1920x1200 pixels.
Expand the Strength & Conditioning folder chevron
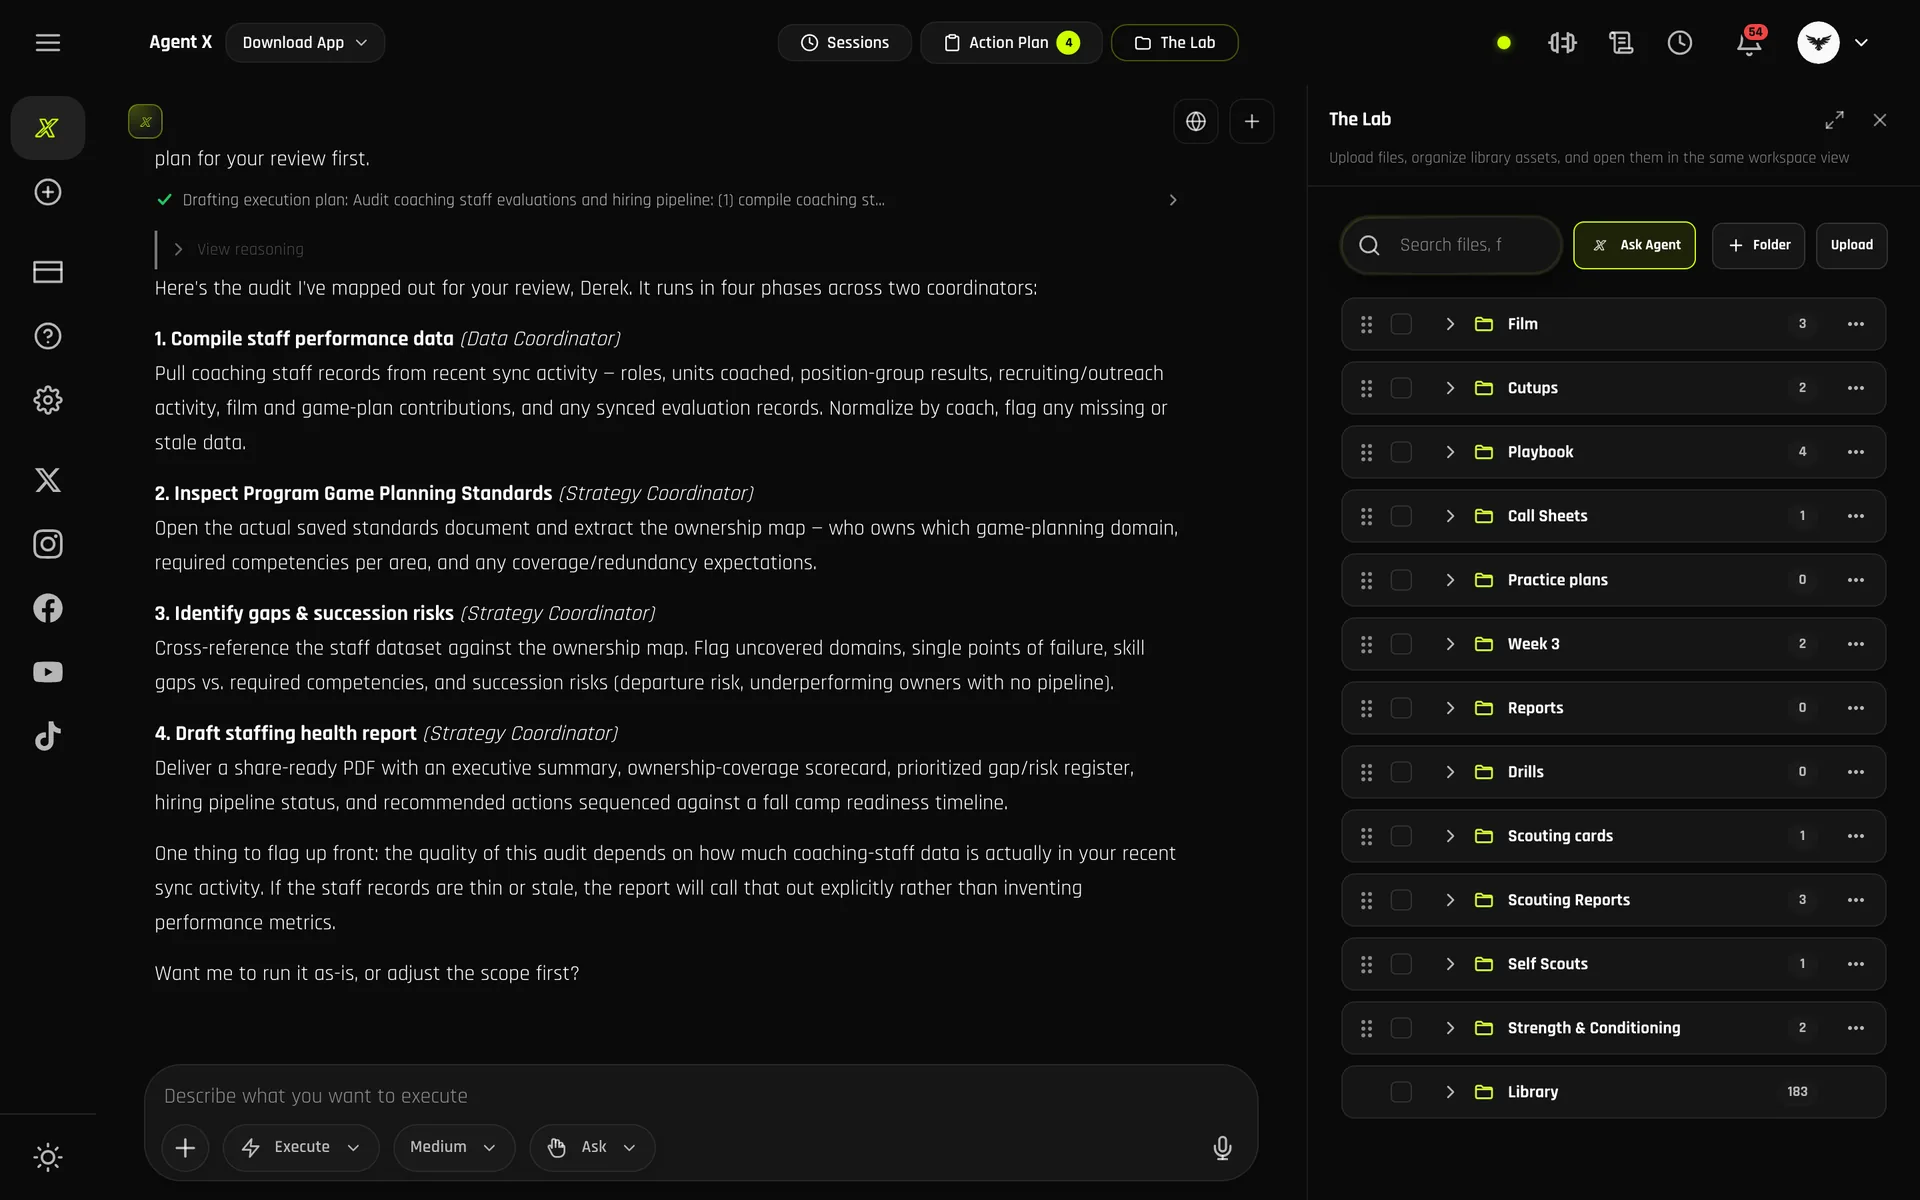click(x=1450, y=1028)
